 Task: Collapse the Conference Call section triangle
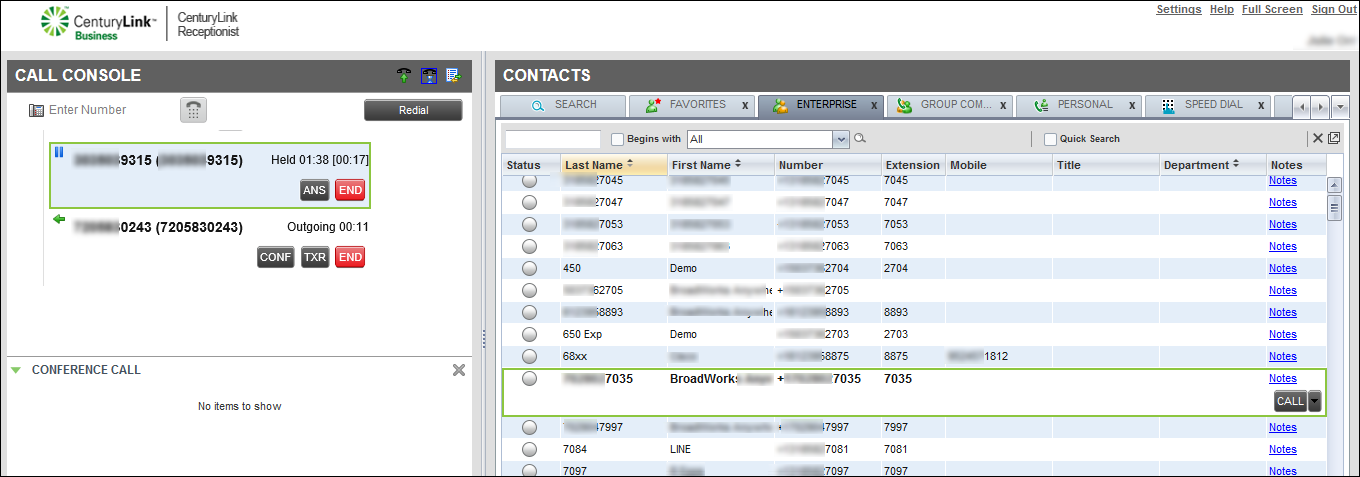[16, 370]
